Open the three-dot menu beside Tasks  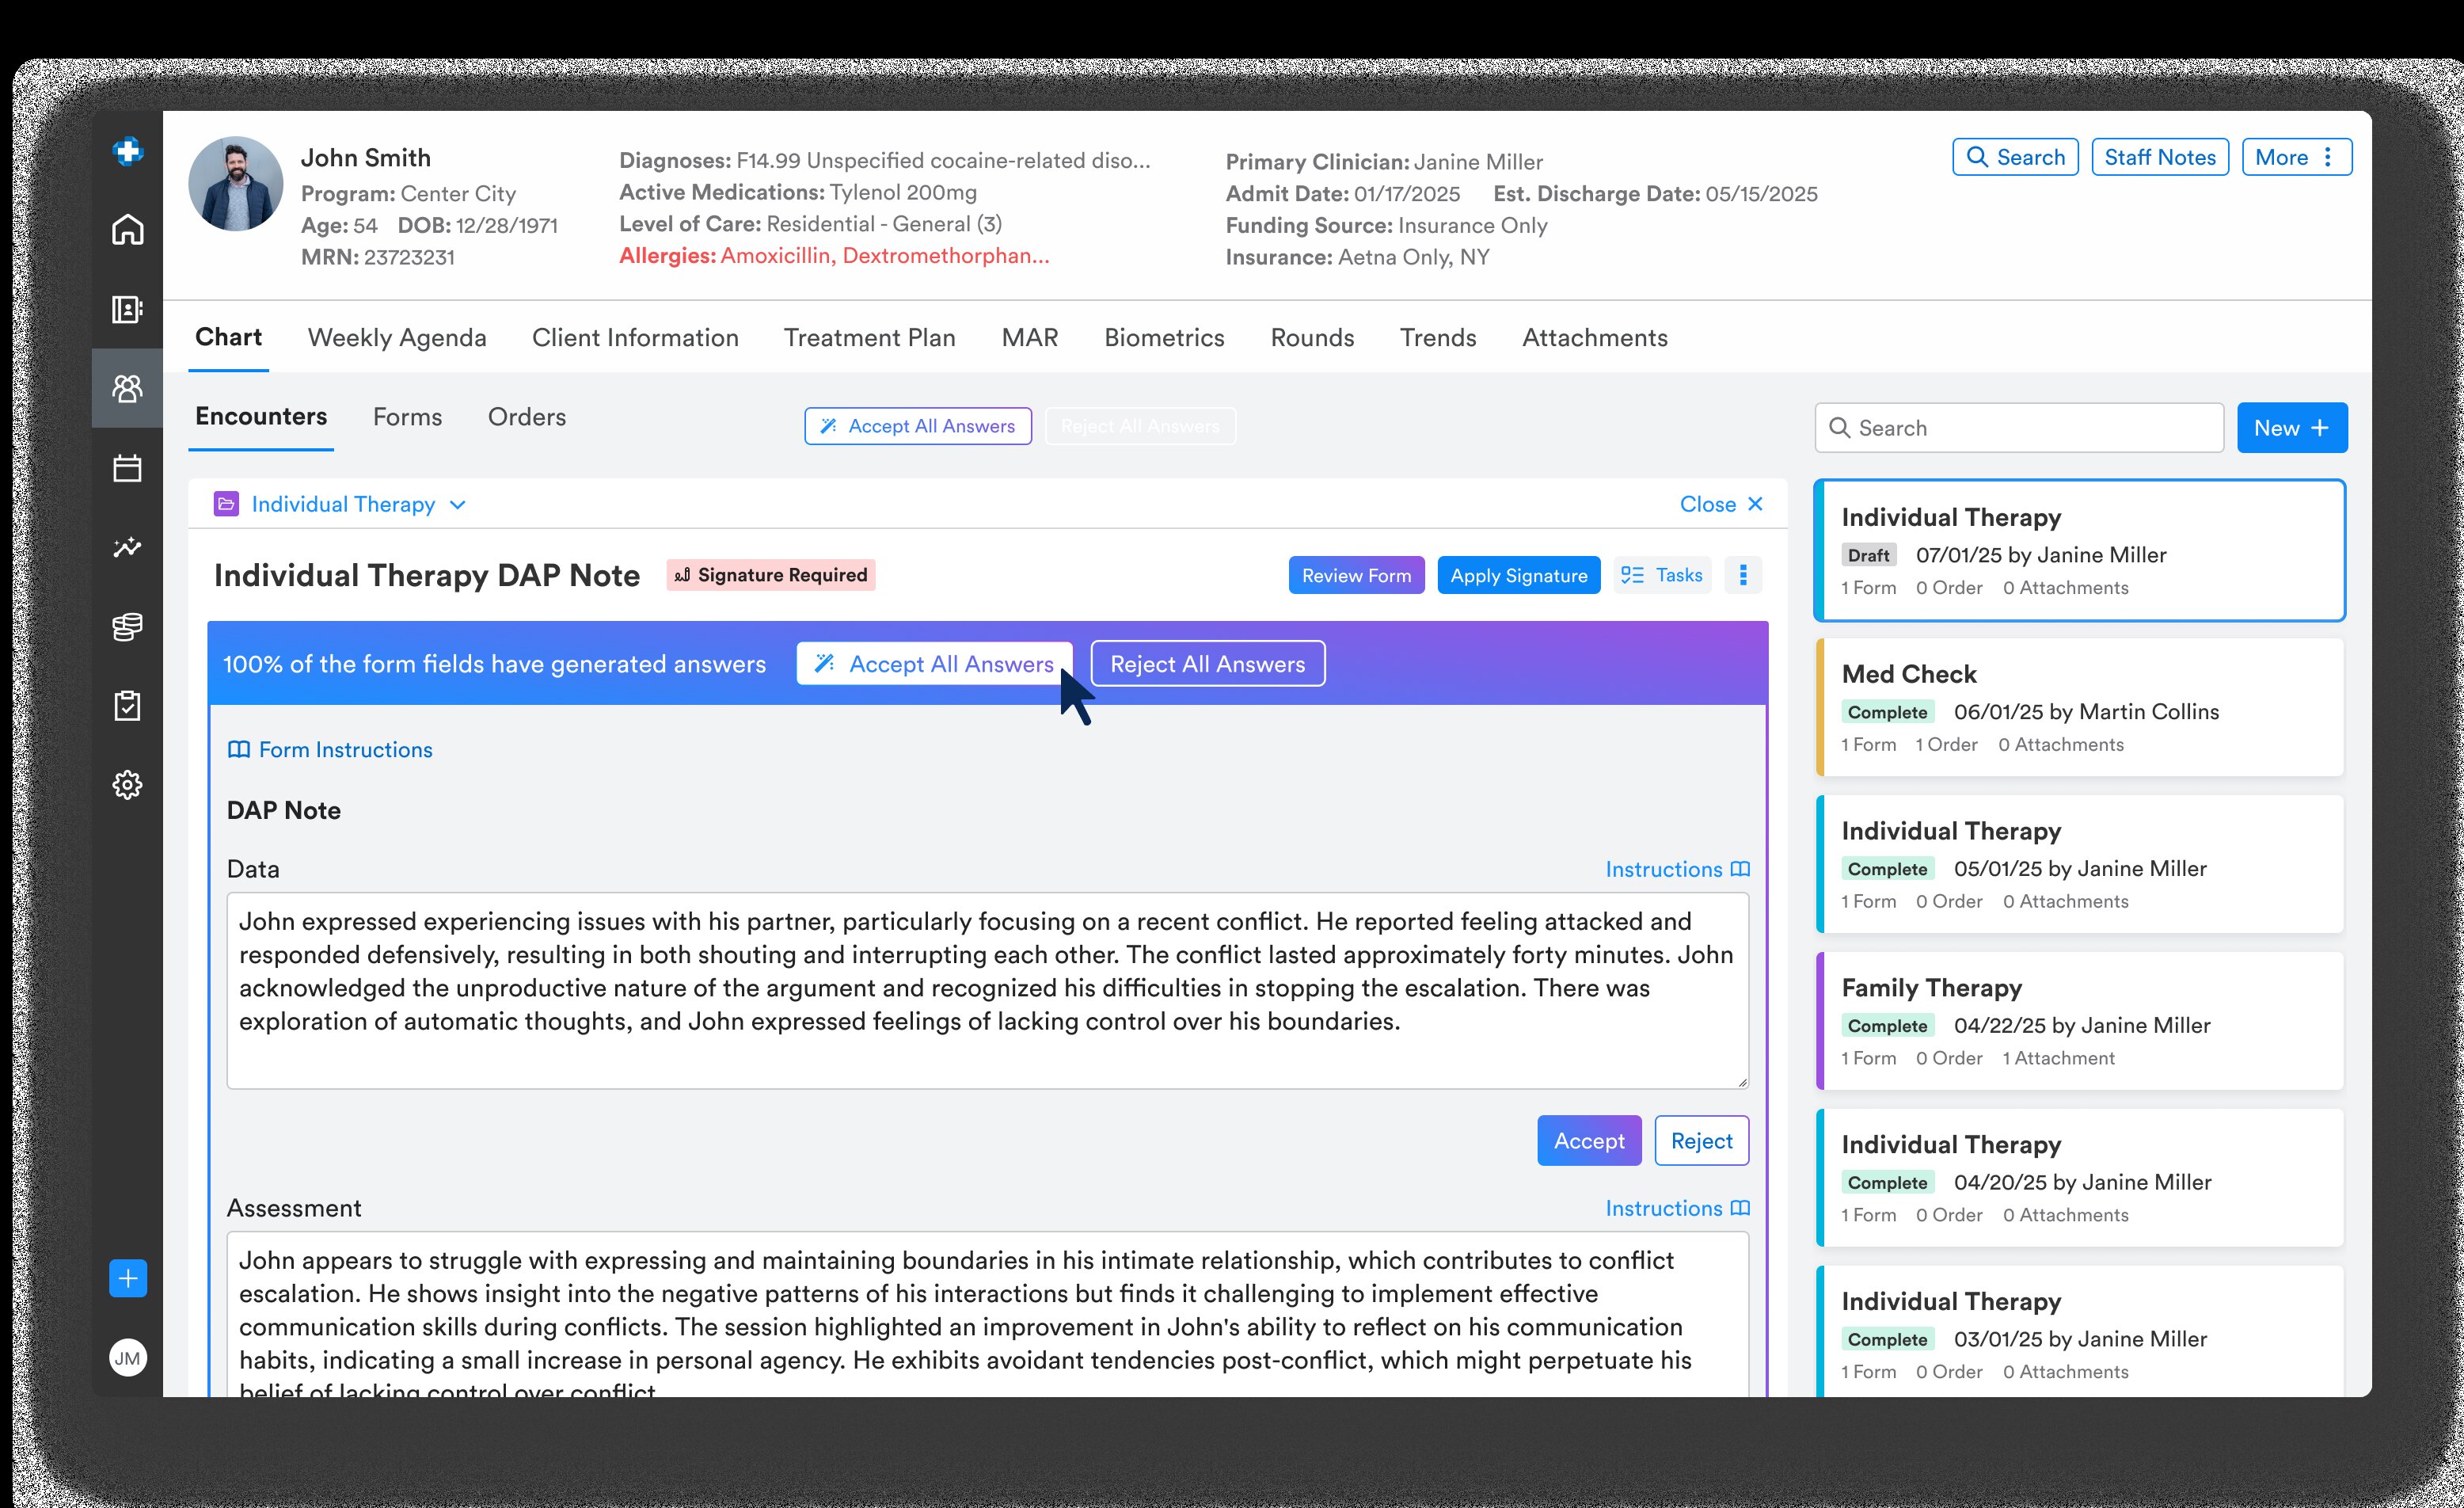tap(1743, 575)
